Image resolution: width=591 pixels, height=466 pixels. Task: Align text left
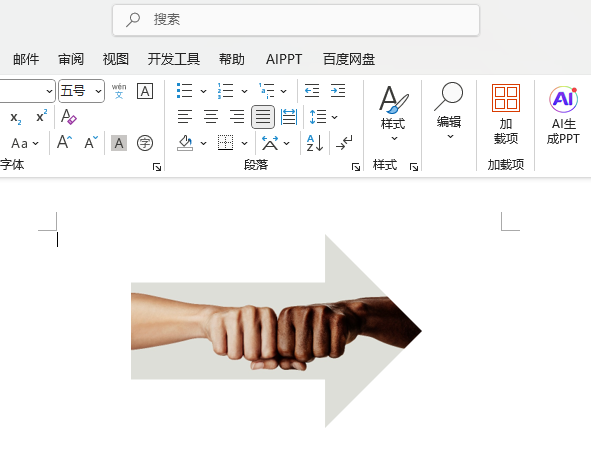pyautogui.click(x=185, y=117)
